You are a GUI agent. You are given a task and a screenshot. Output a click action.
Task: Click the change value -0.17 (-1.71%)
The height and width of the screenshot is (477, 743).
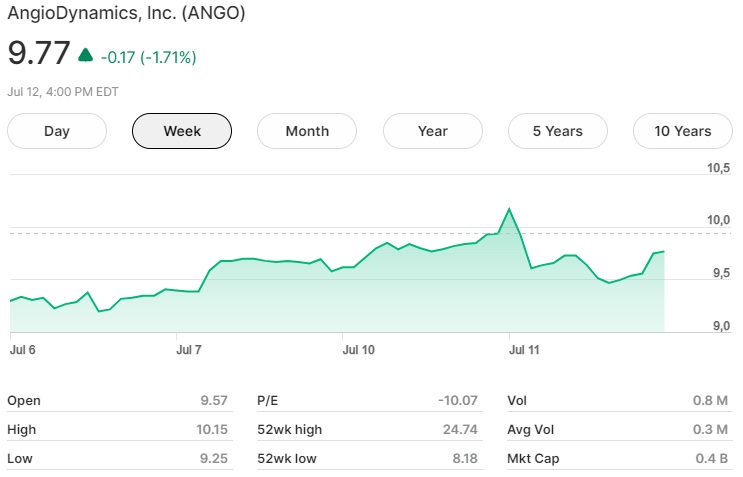click(148, 57)
